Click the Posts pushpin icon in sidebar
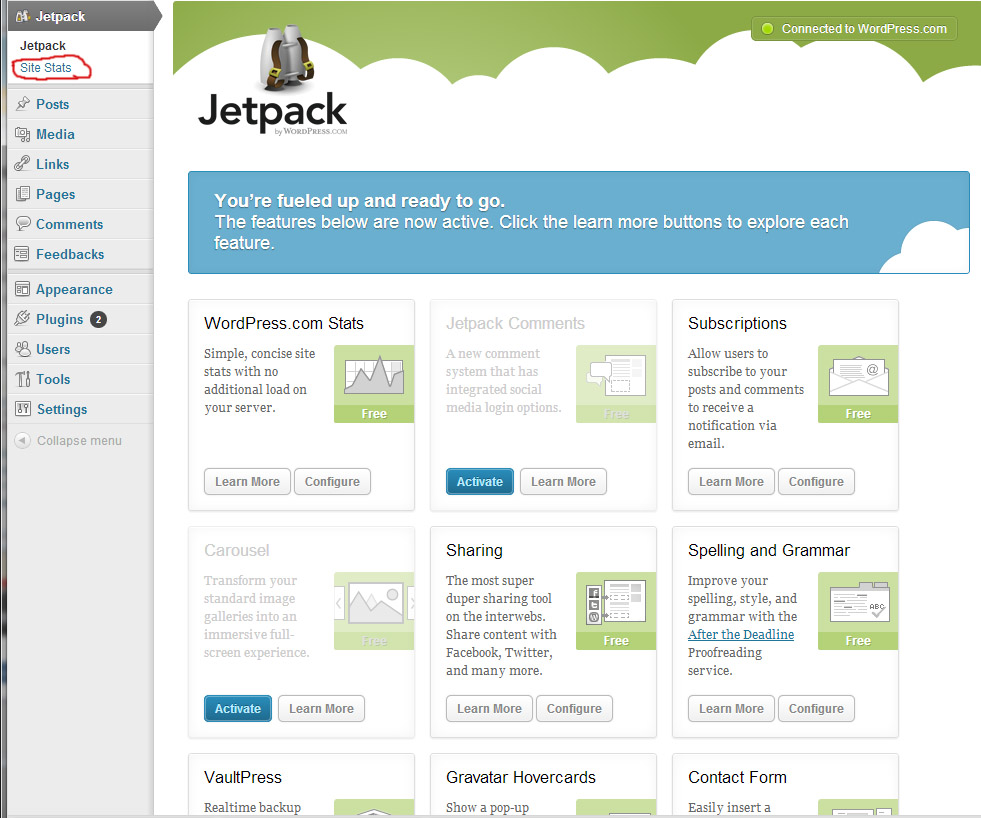The image size is (981, 818). click(x=22, y=104)
